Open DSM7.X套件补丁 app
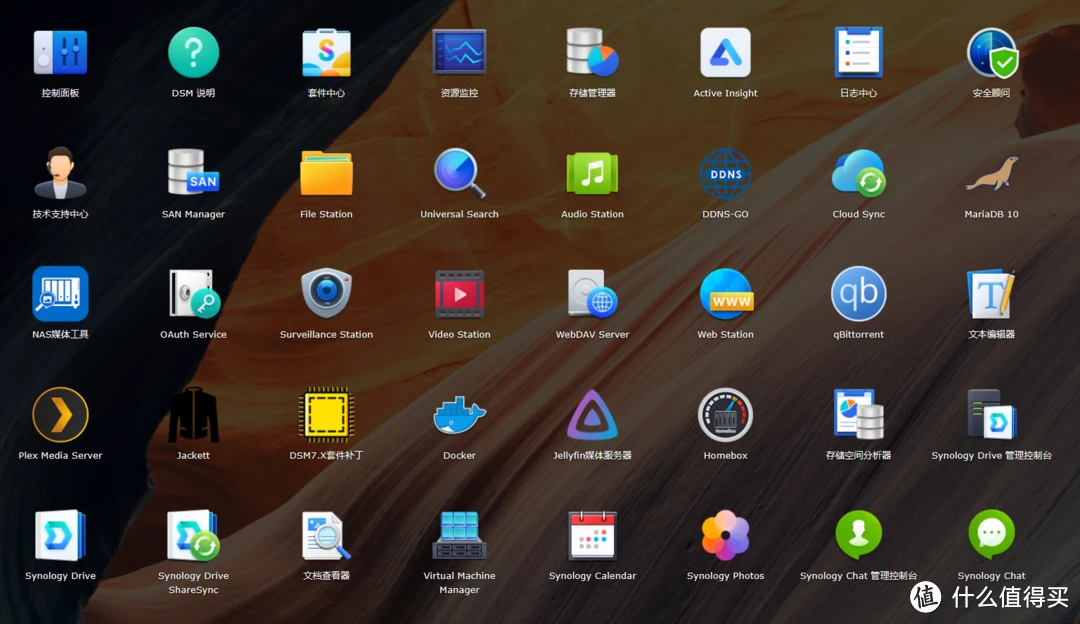This screenshot has height=624, width=1080. 326,415
